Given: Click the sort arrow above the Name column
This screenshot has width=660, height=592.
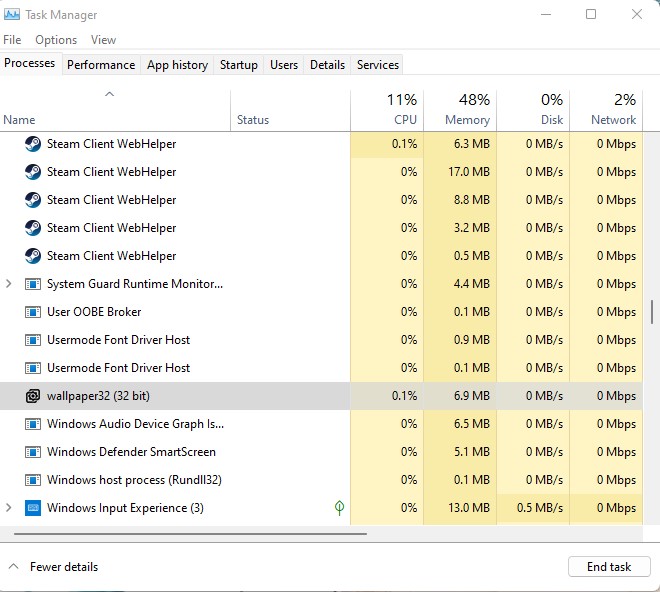Looking at the screenshot, I should tap(110, 95).
